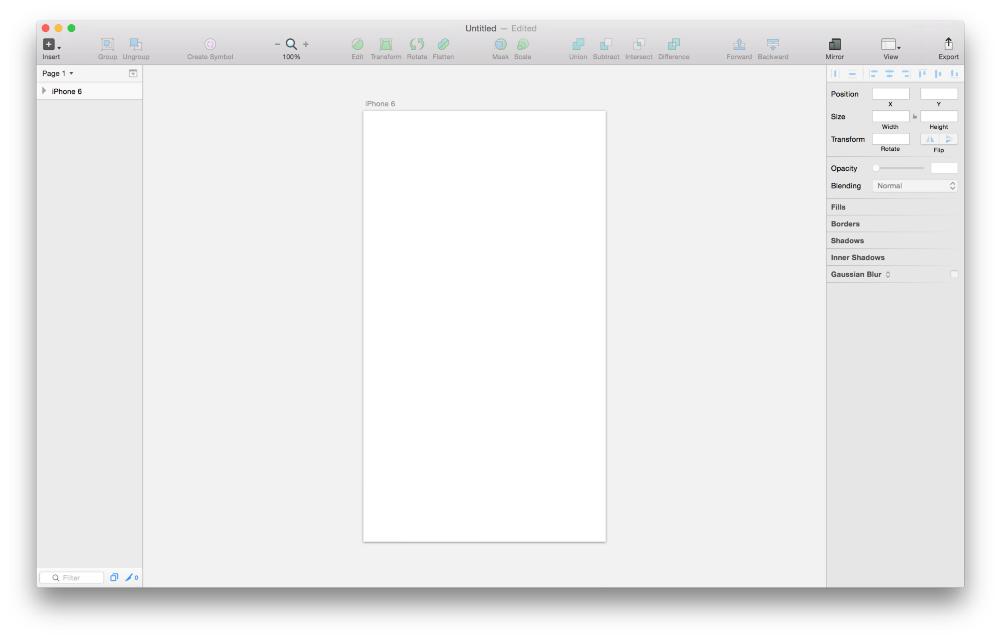Click the Flatten toolbar icon

(443, 45)
